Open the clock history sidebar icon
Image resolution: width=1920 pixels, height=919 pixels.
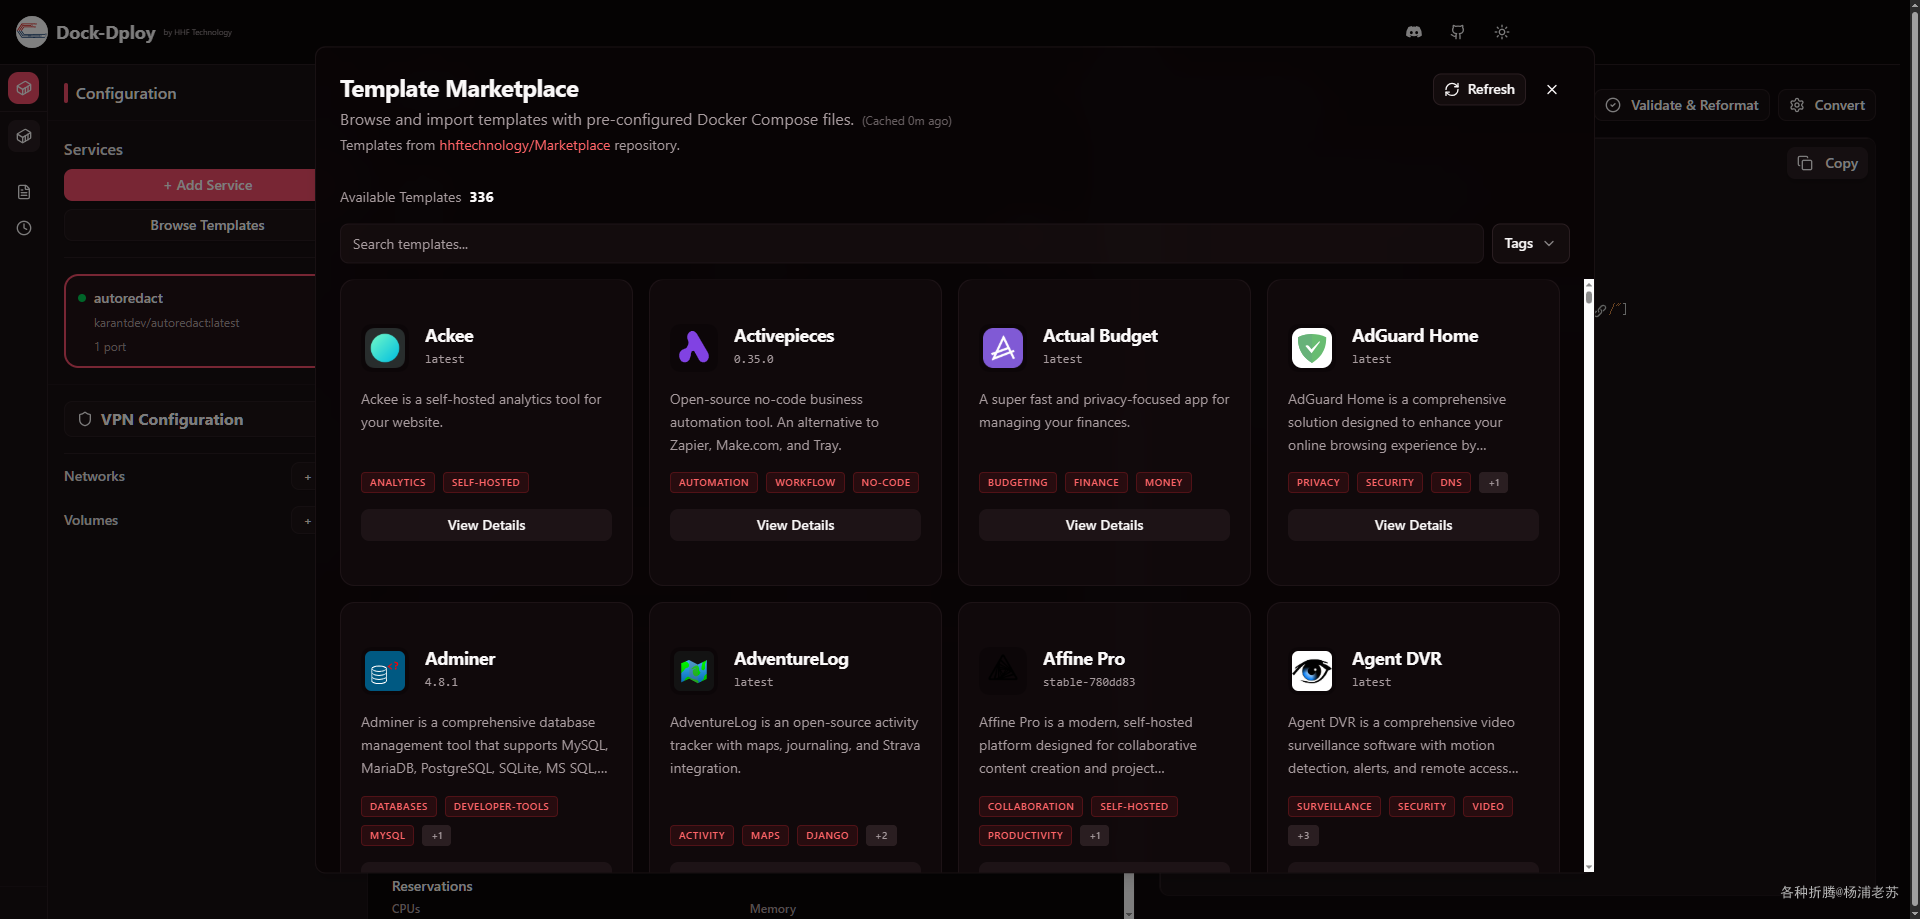(24, 228)
